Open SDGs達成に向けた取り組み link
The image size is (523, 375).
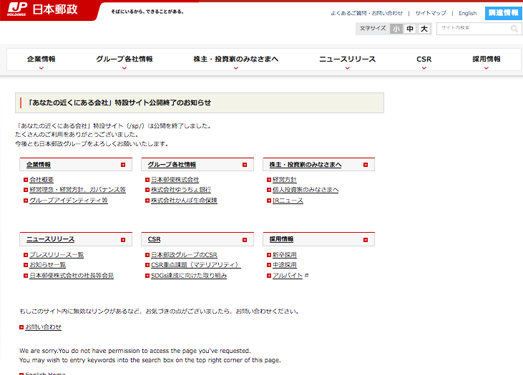pyautogui.click(x=189, y=276)
